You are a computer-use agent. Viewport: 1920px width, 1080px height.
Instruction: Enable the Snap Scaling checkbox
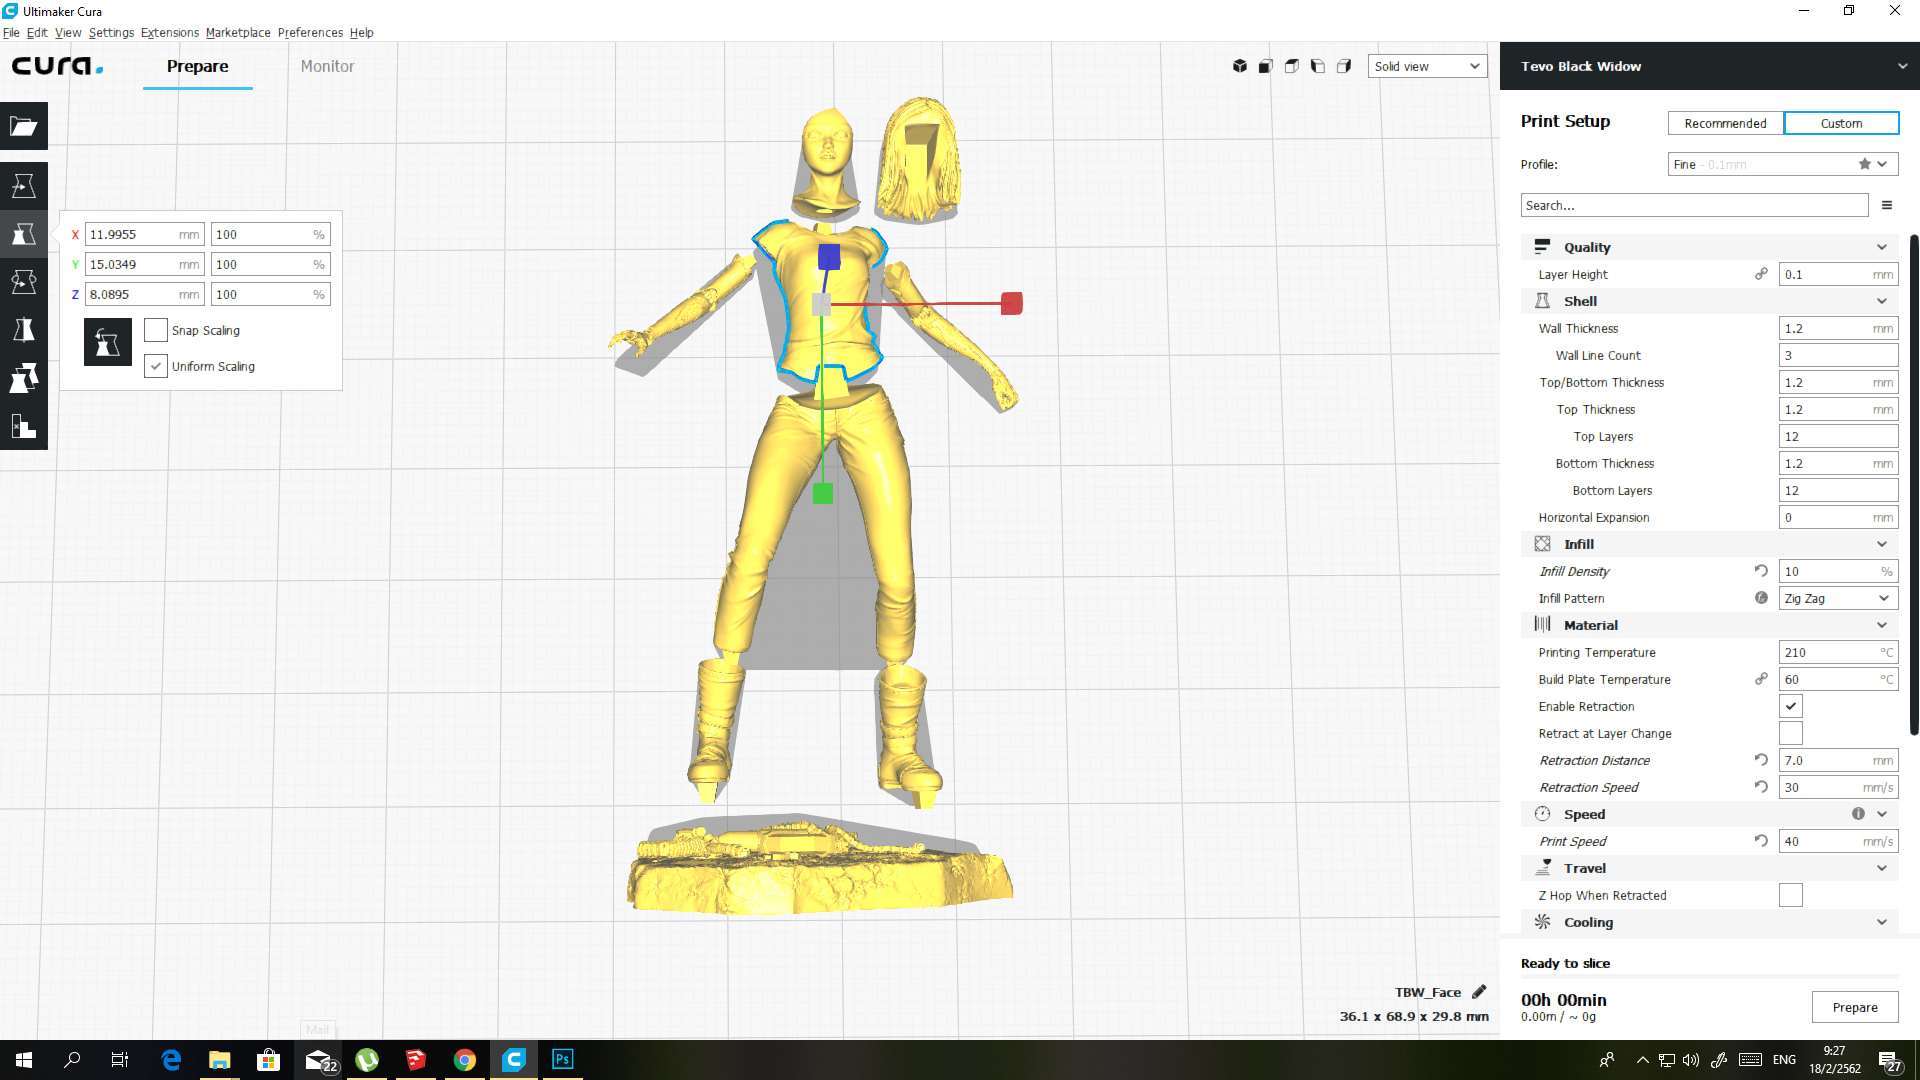tap(156, 330)
